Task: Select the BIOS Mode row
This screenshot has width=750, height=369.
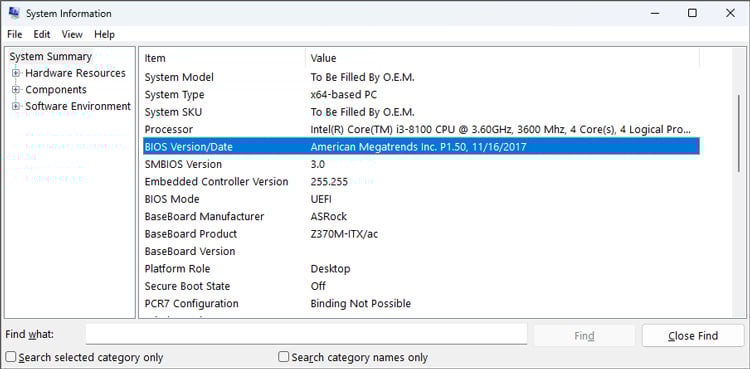Action: (421, 199)
